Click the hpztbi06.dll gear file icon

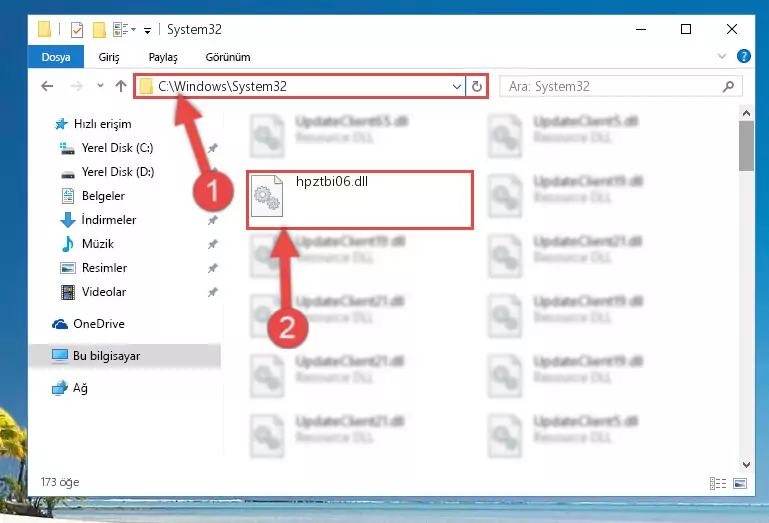pyautogui.click(x=267, y=196)
